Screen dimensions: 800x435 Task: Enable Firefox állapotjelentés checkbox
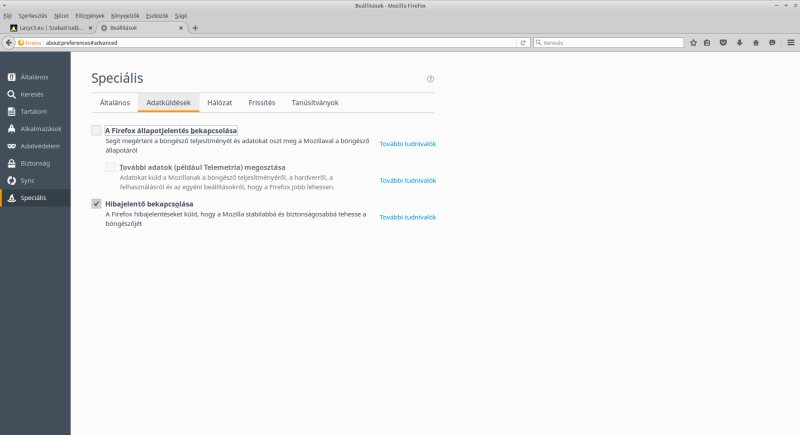pos(96,131)
